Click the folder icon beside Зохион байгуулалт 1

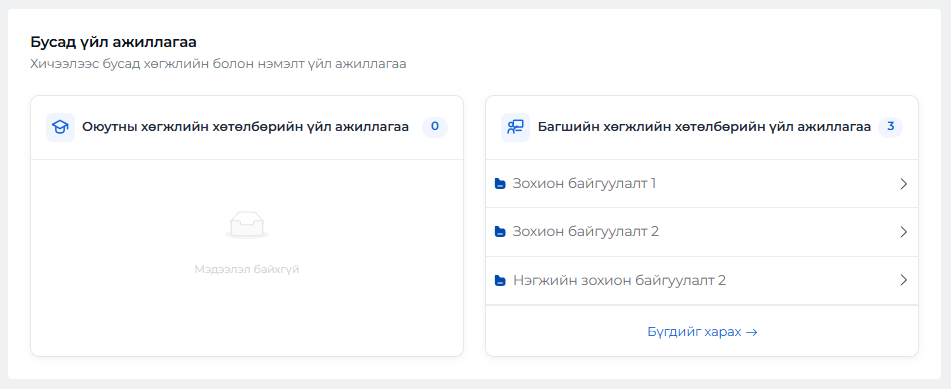click(x=500, y=183)
